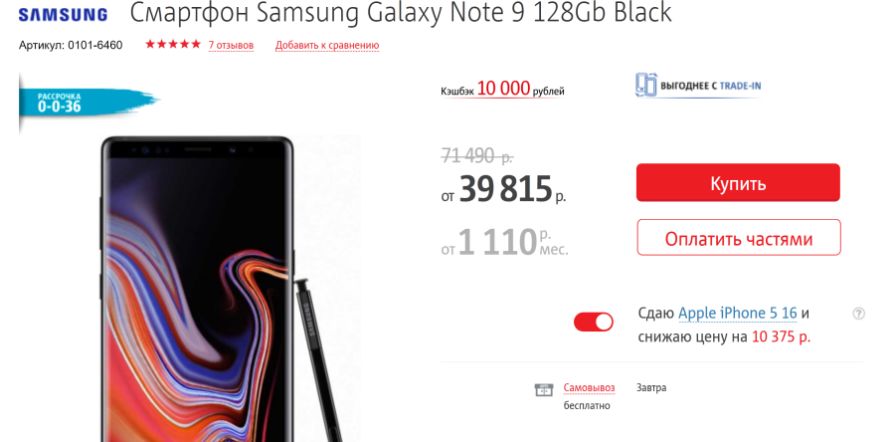The height and width of the screenshot is (442, 895).
Task: Click the question mark help icon
Action: point(858,314)
